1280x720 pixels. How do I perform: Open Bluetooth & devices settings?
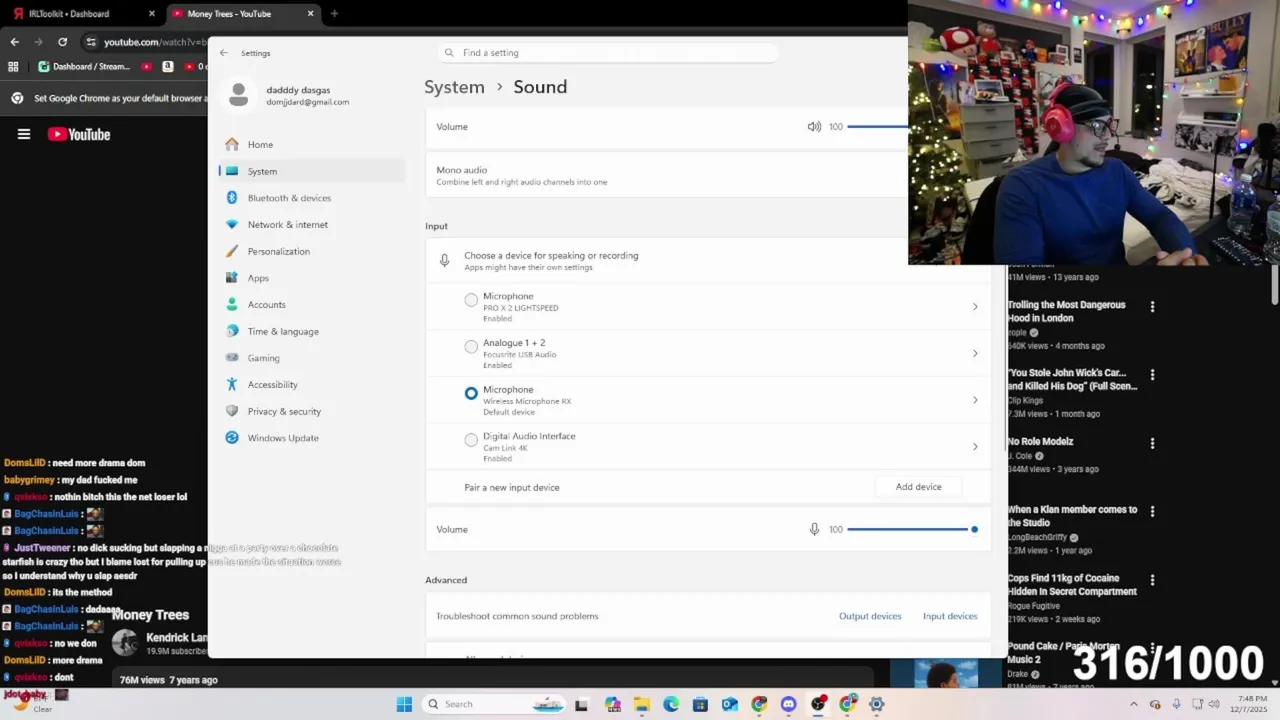(x=311, y=198)
